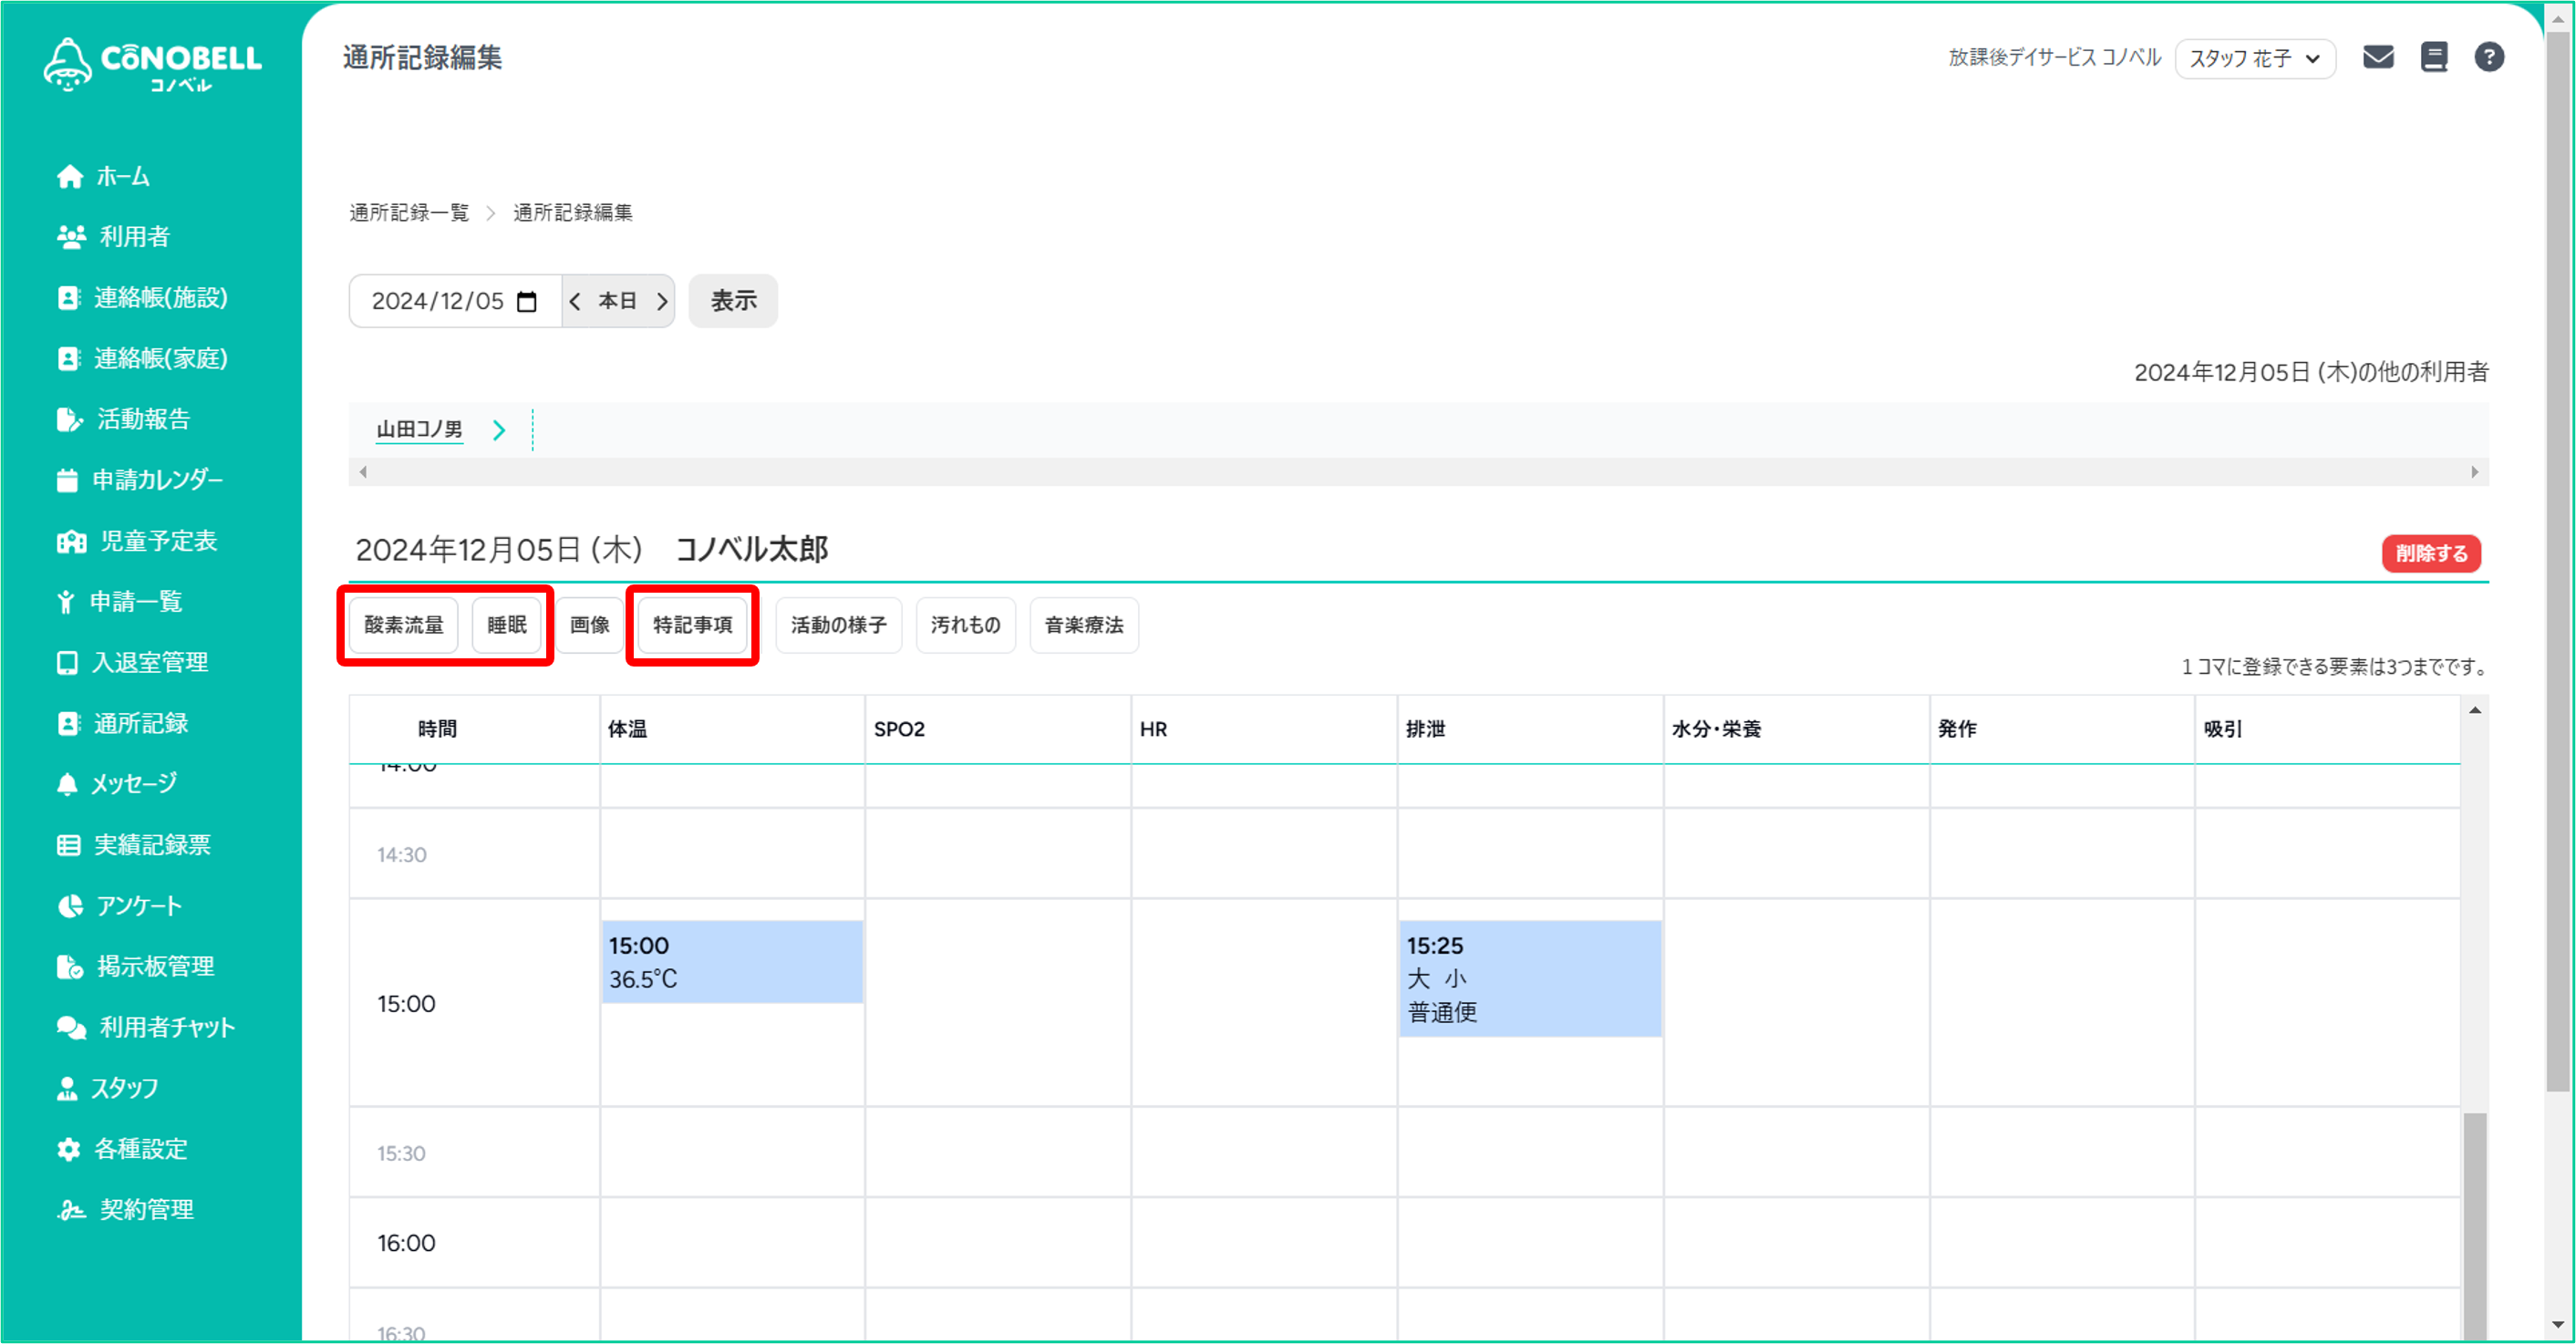Click the users icon beside 利用者
This screenshot has width=2576, height=1344.
tap(71, 237)
